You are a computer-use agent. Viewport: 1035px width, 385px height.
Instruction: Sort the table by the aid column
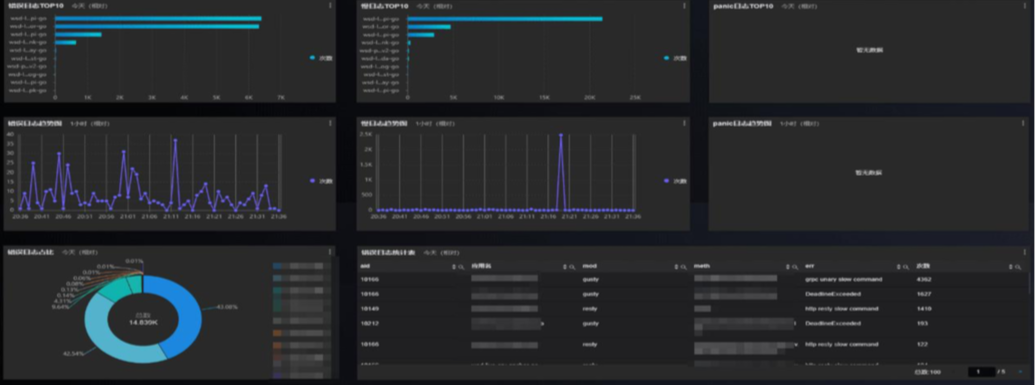click(453, 267)
